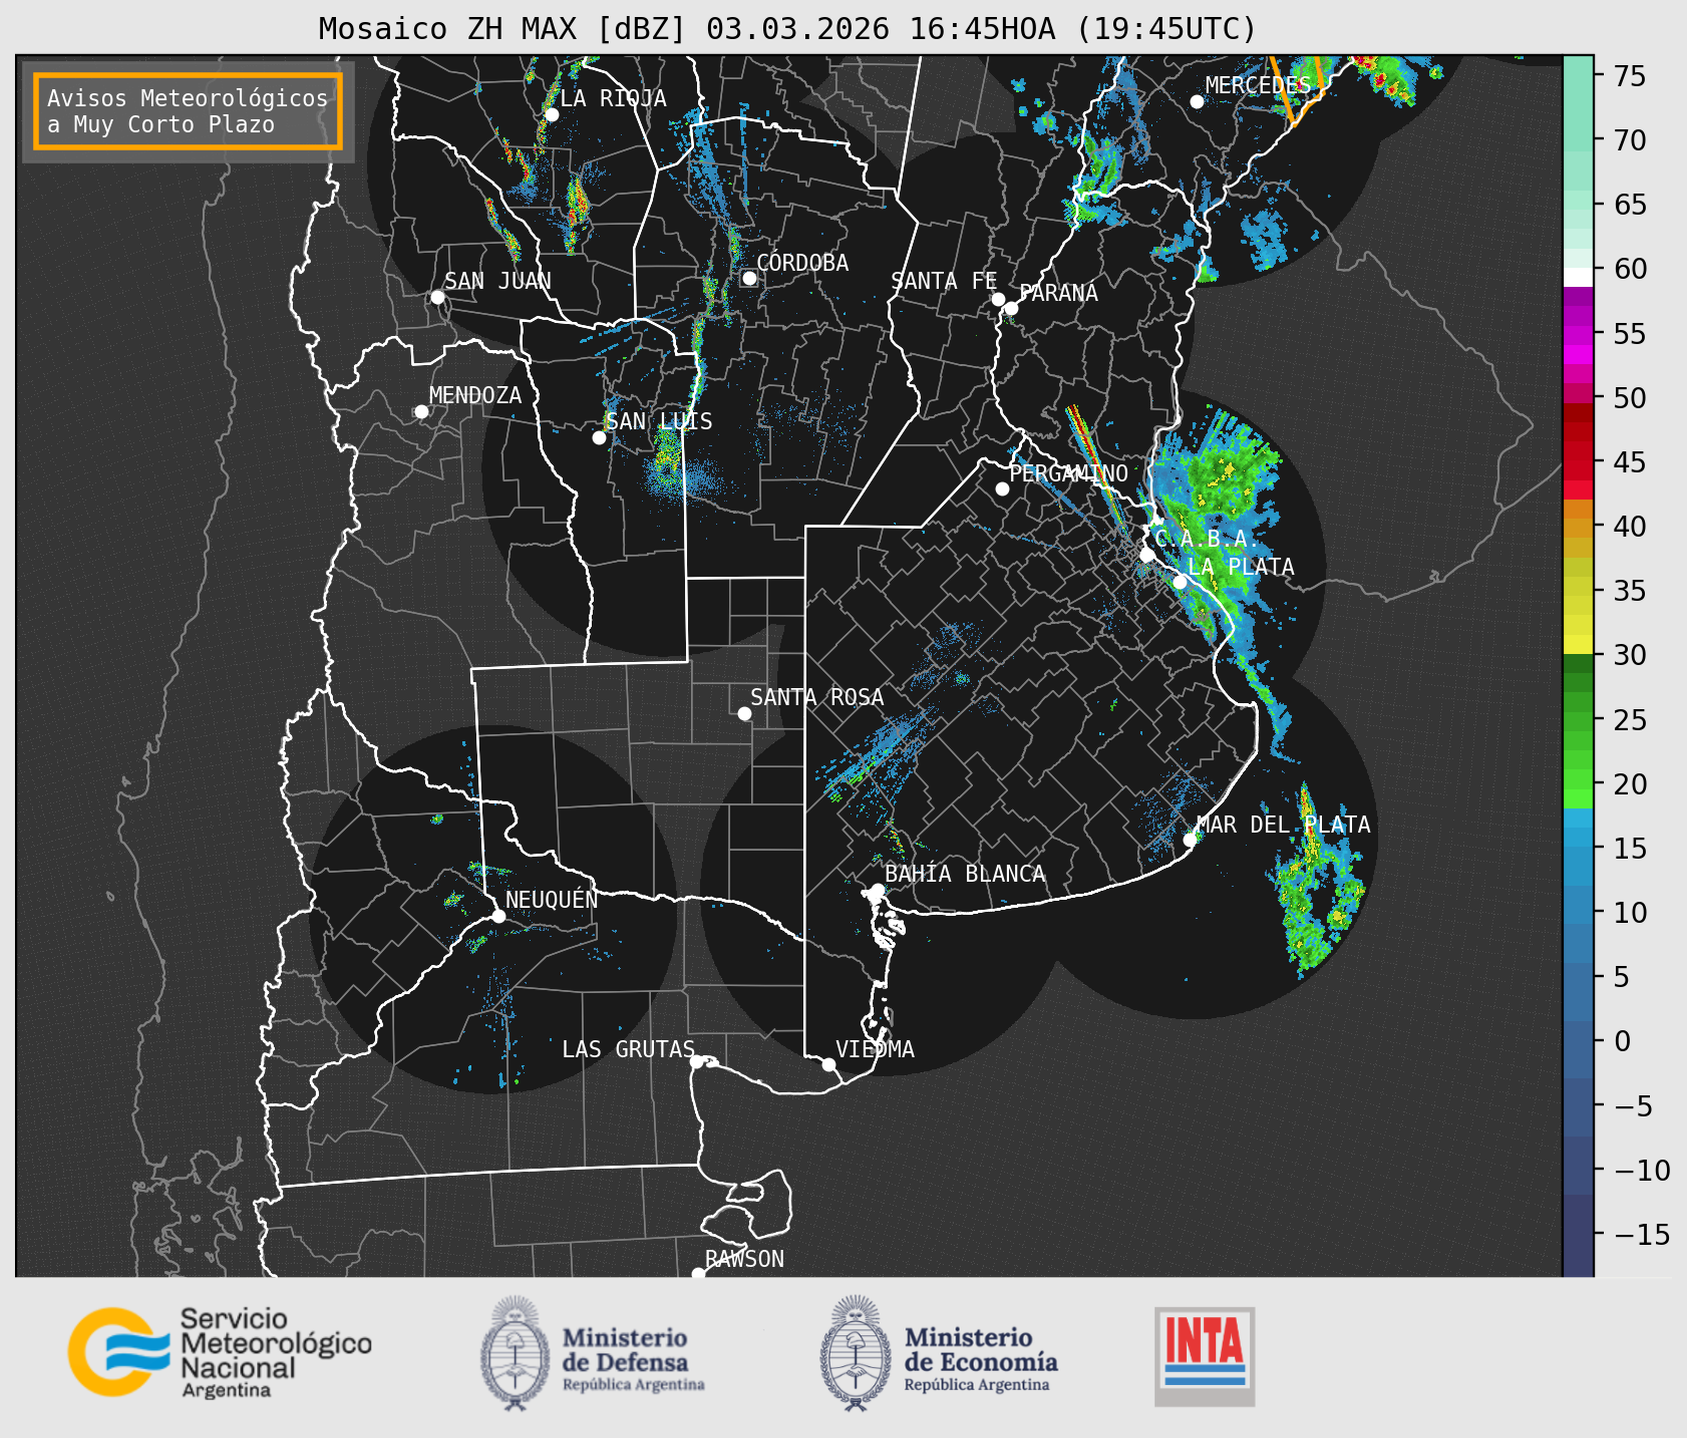The image size is (1687, 1438).
Task: Click the SAN JUAN city label
Action: click(498, 281)
